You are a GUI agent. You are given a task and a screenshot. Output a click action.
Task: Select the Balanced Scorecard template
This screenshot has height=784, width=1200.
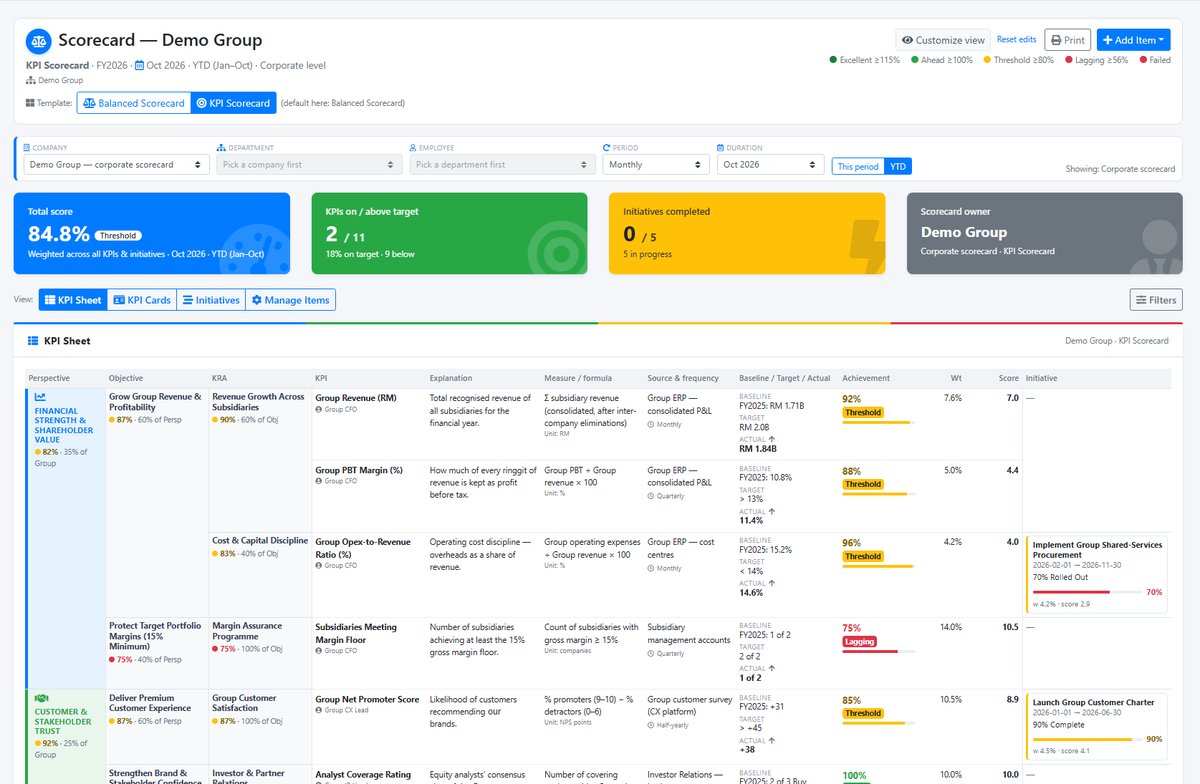pos(133,103)
